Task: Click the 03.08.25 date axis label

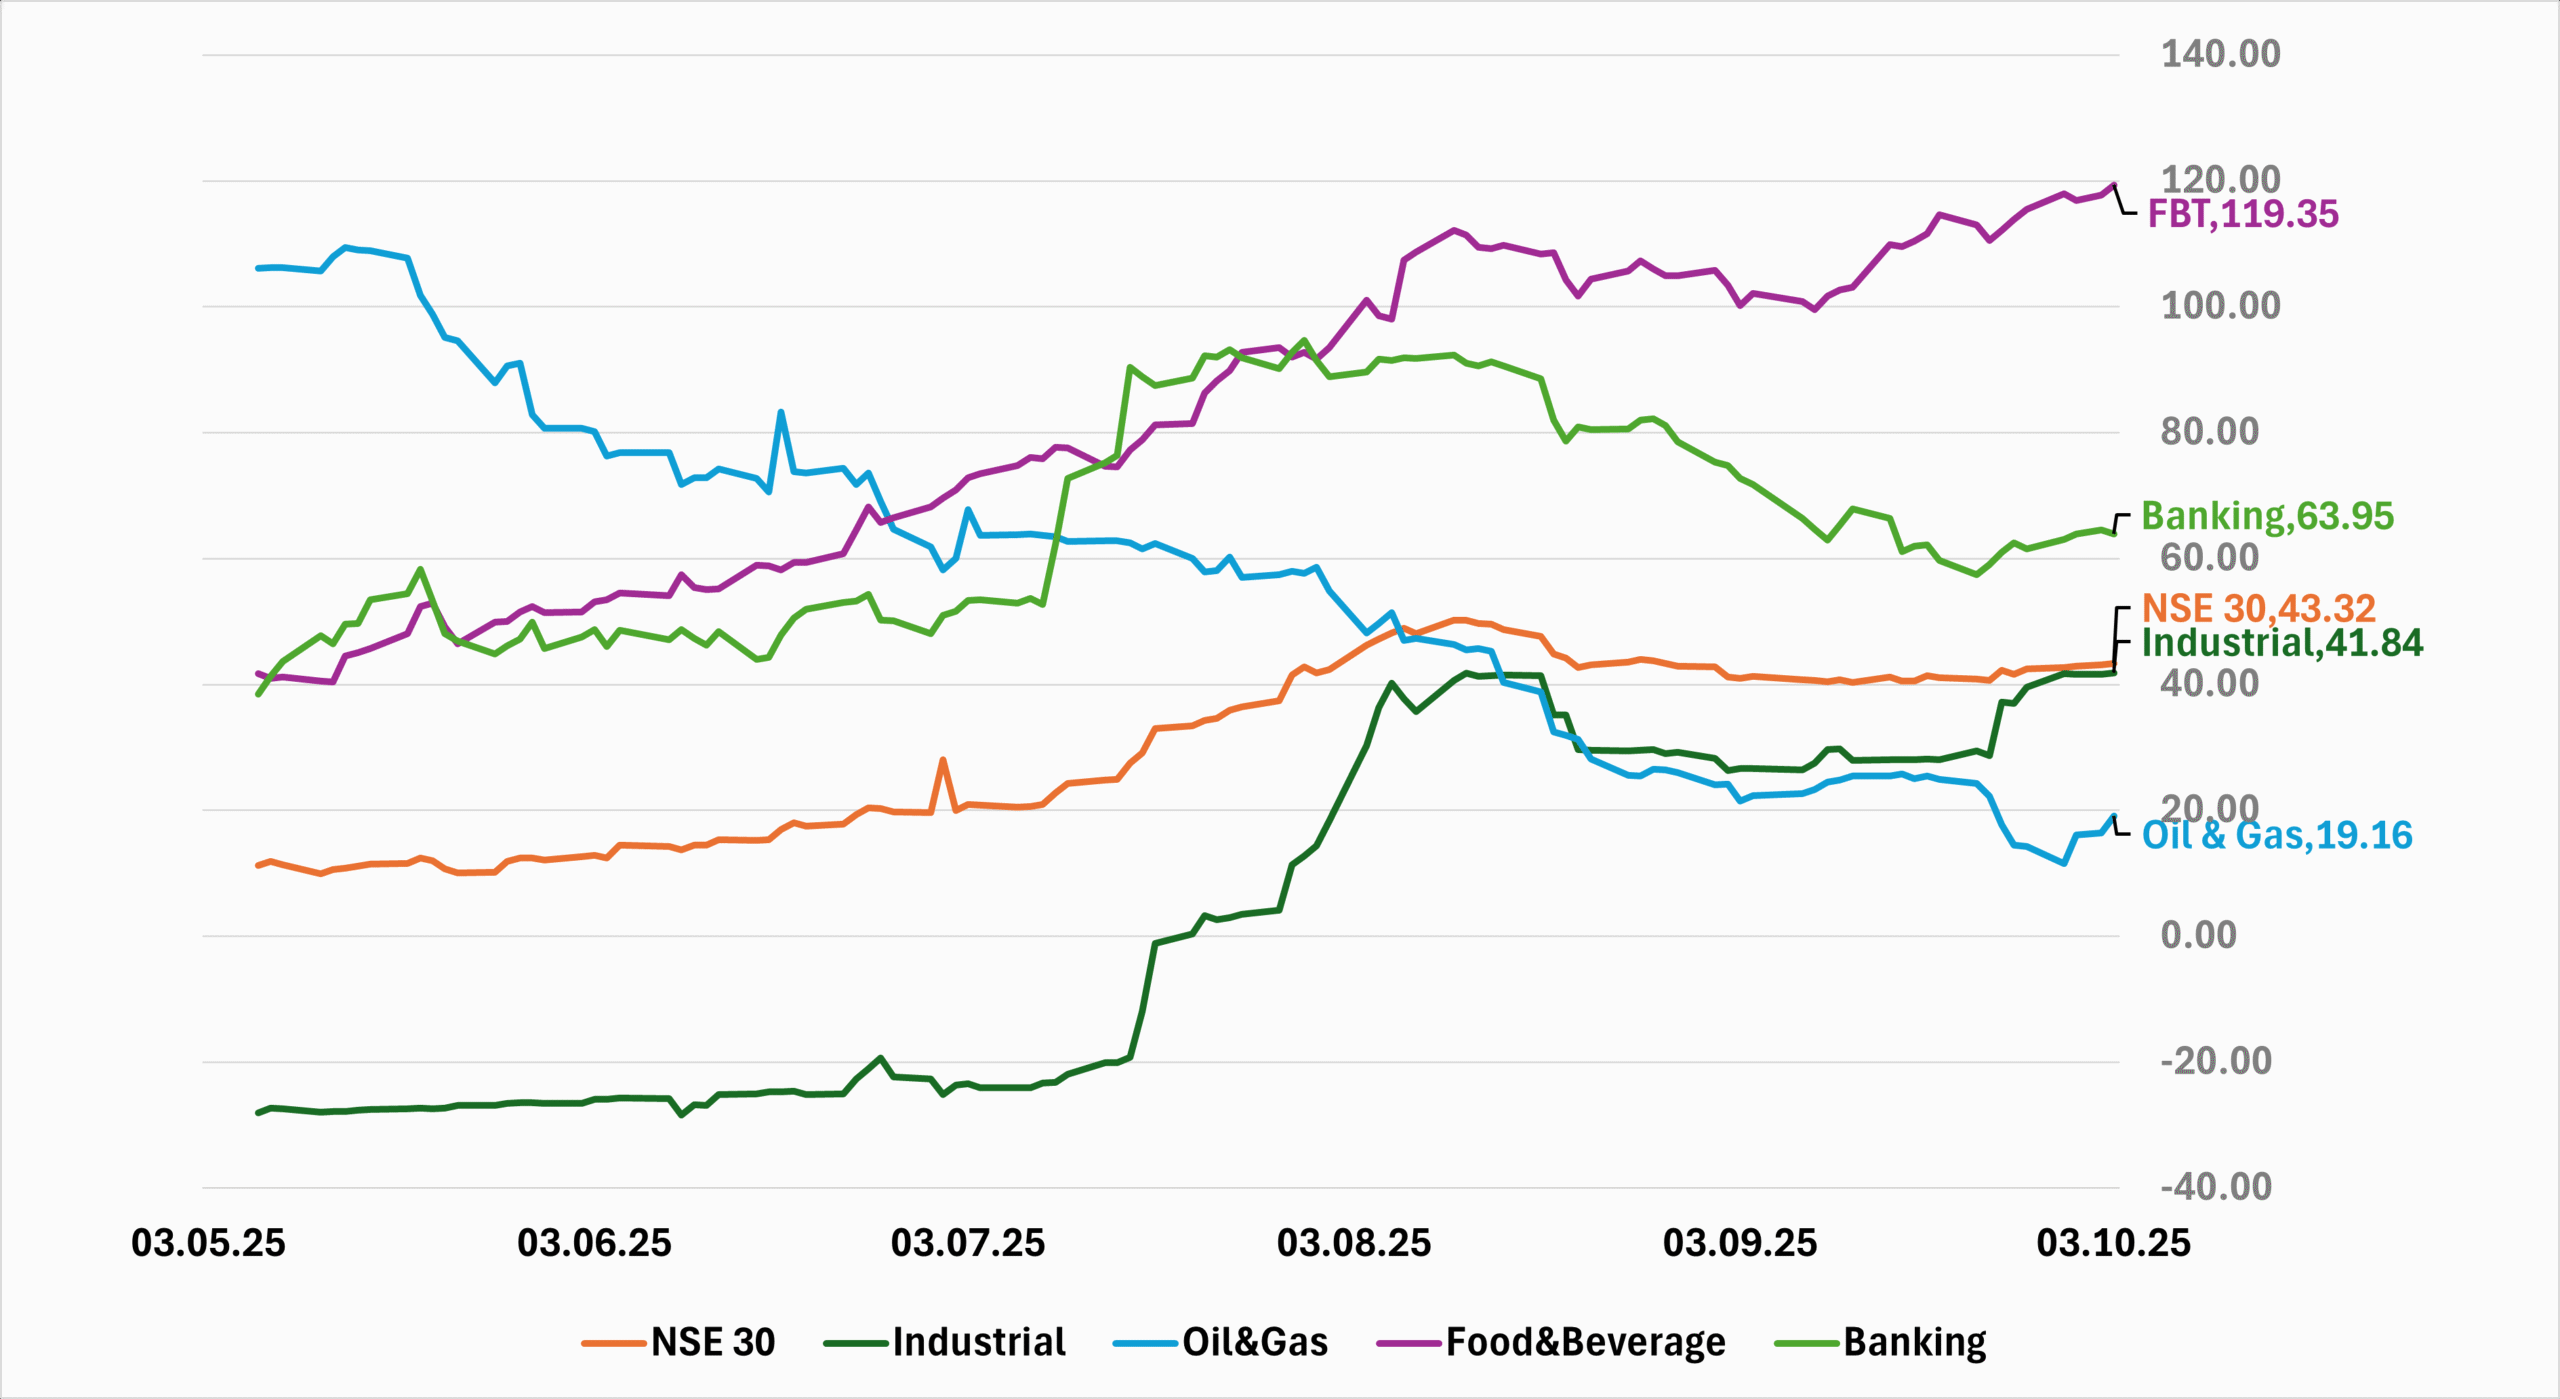Action: (1353, 1243)
